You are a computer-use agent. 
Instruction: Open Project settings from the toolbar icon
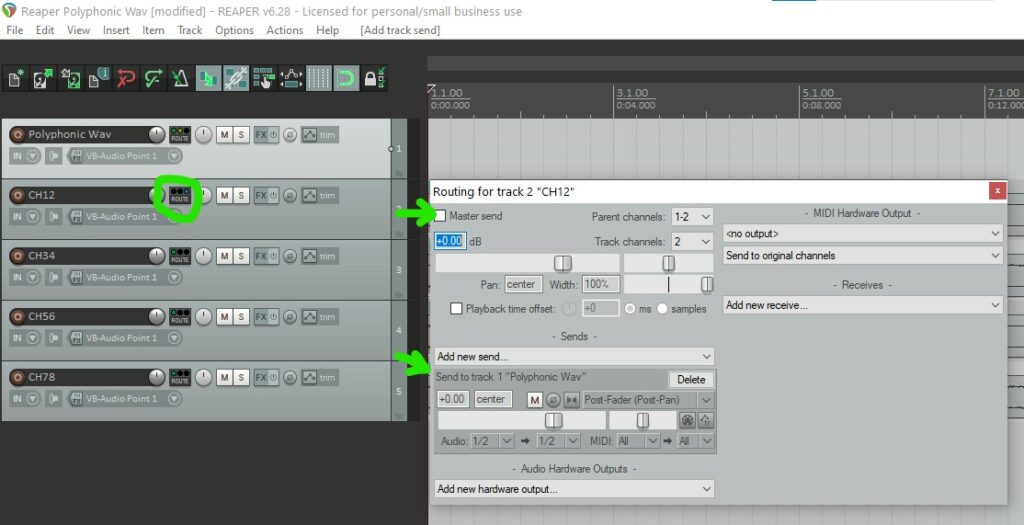coord(98,79)
